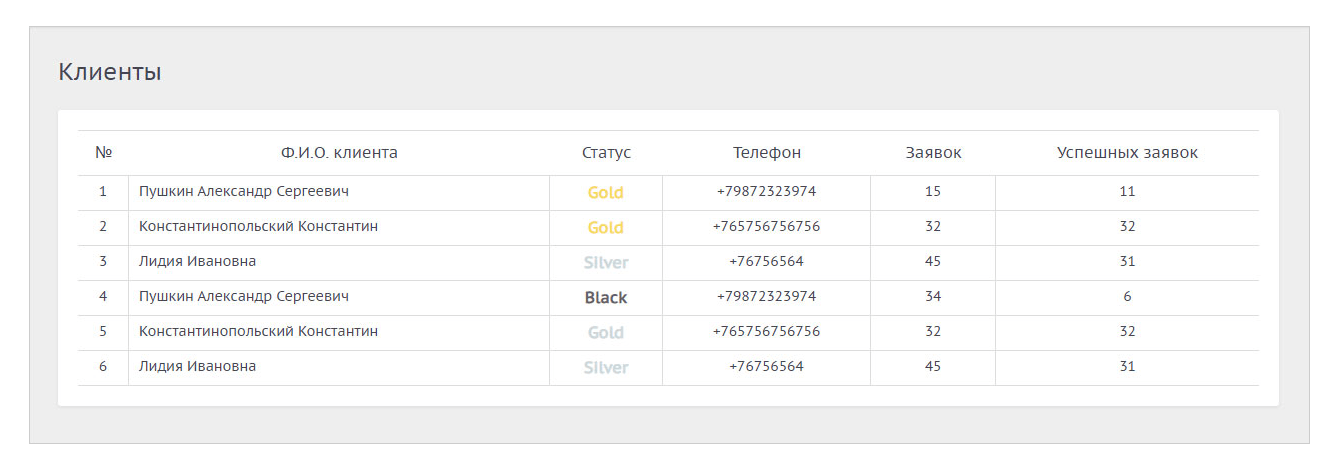Select row number 6 cell
Image resolution: width=1340 pixels, height=470 pixels.
click(103, 366)
